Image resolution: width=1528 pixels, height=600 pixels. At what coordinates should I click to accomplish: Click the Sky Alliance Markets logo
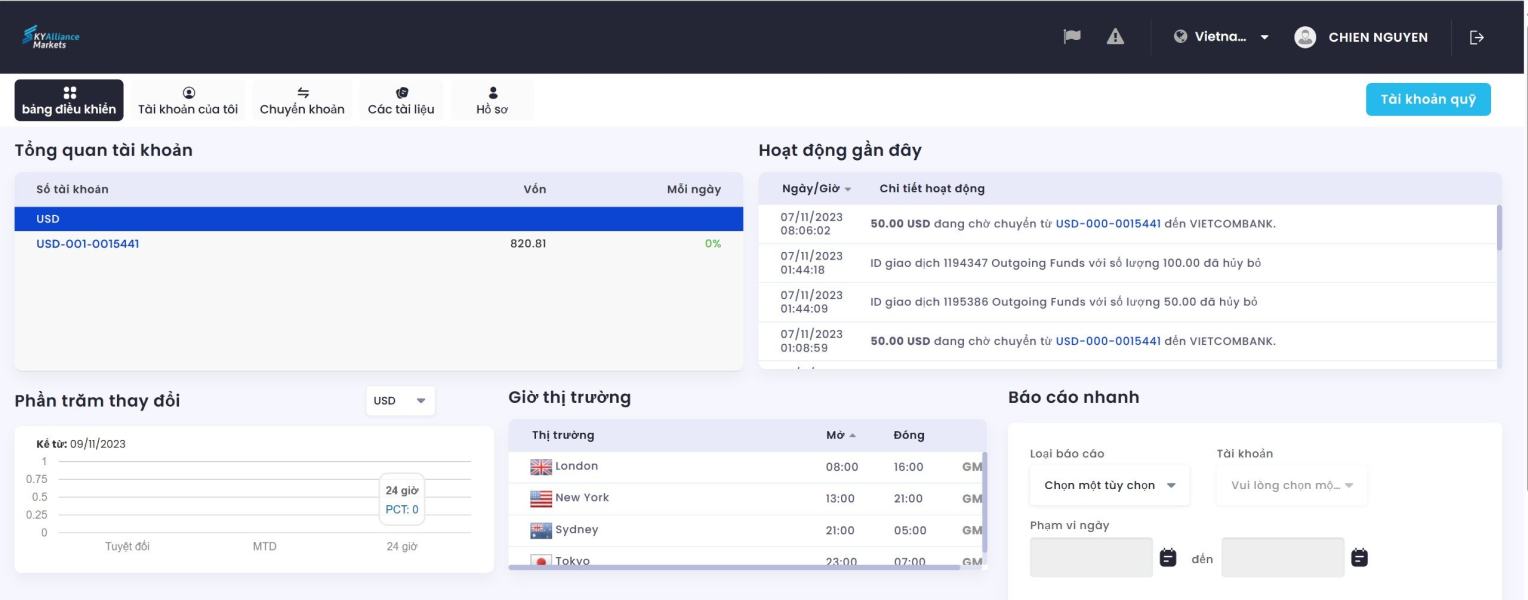pyautogui.click(x=51, y=37)
